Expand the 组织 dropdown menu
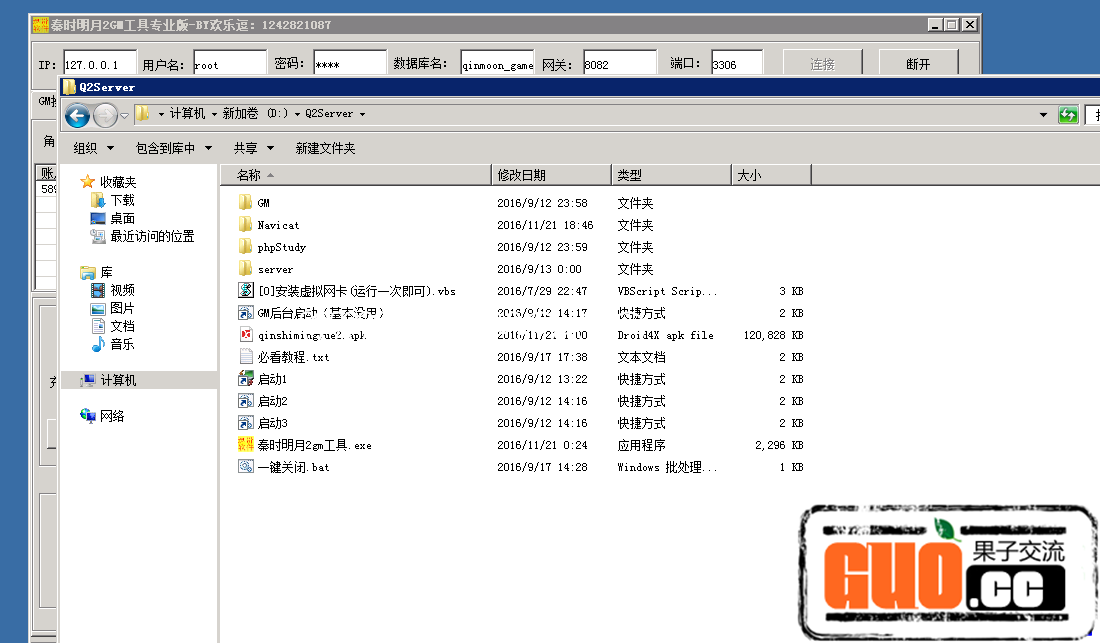This screenshot has width=1100, height=643. point(91,148)
